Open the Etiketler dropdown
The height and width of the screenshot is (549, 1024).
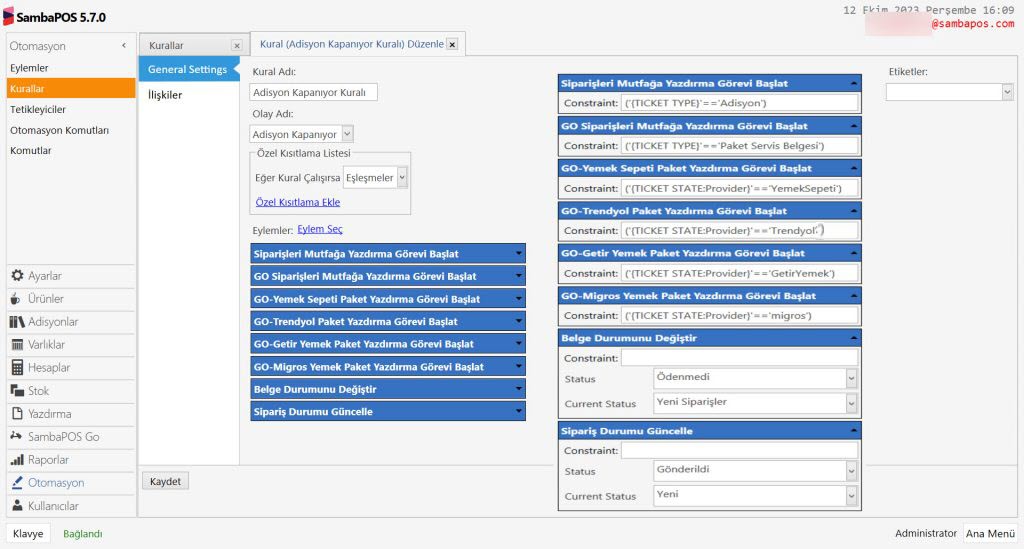[1007, 92]
